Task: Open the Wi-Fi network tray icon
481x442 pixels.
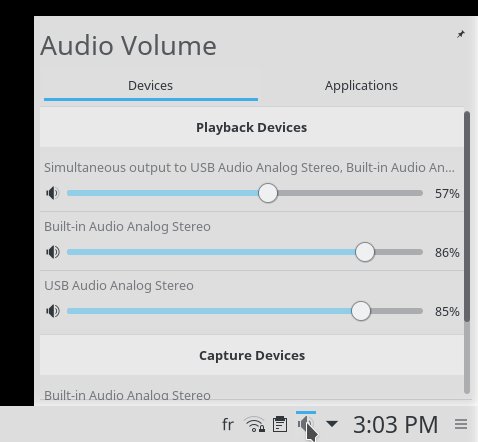Action: click(255, 425)
